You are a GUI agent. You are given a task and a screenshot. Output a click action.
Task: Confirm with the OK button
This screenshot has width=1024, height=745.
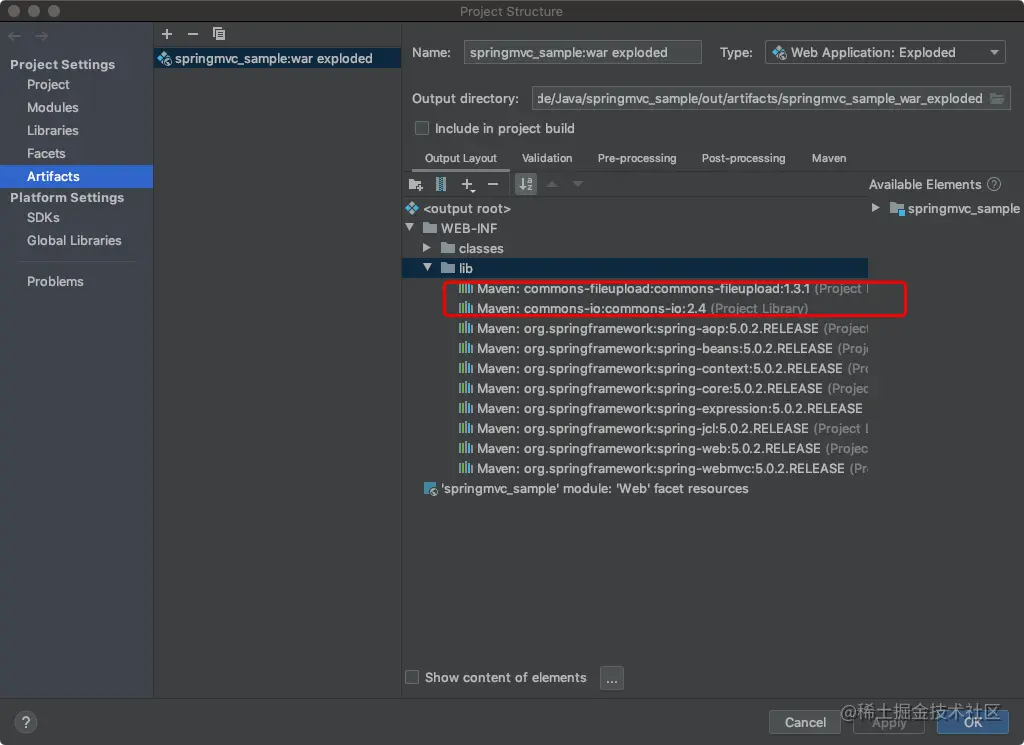(x=972, y=722)
